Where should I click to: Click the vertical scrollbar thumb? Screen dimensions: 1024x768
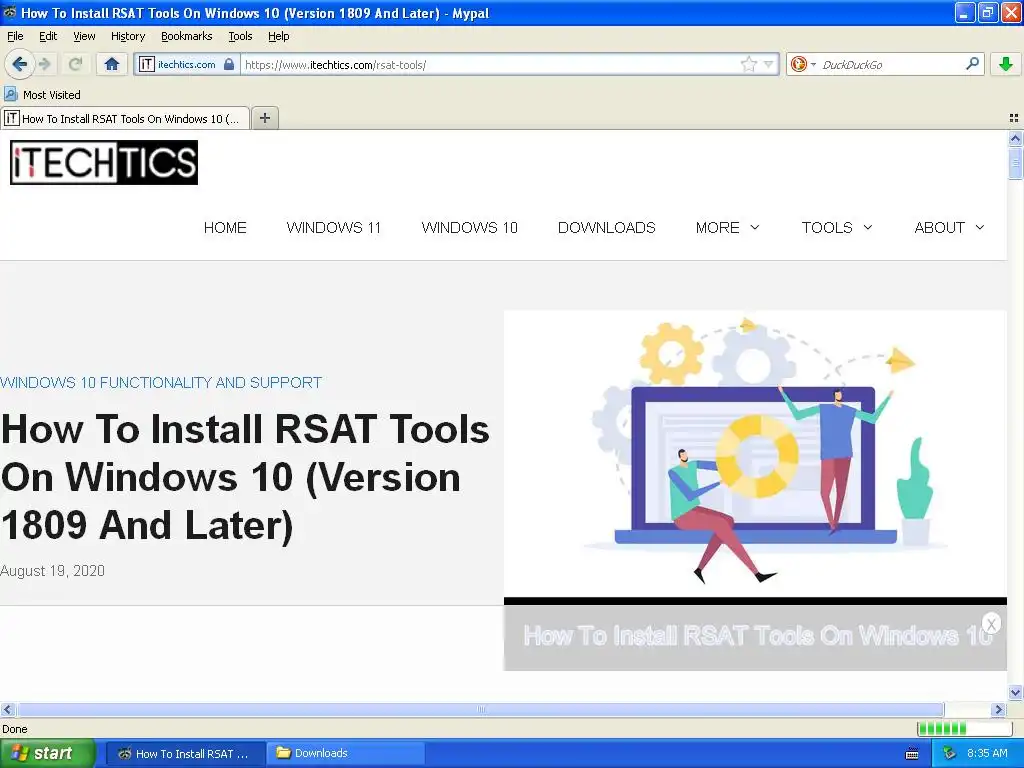(1015, 163)
